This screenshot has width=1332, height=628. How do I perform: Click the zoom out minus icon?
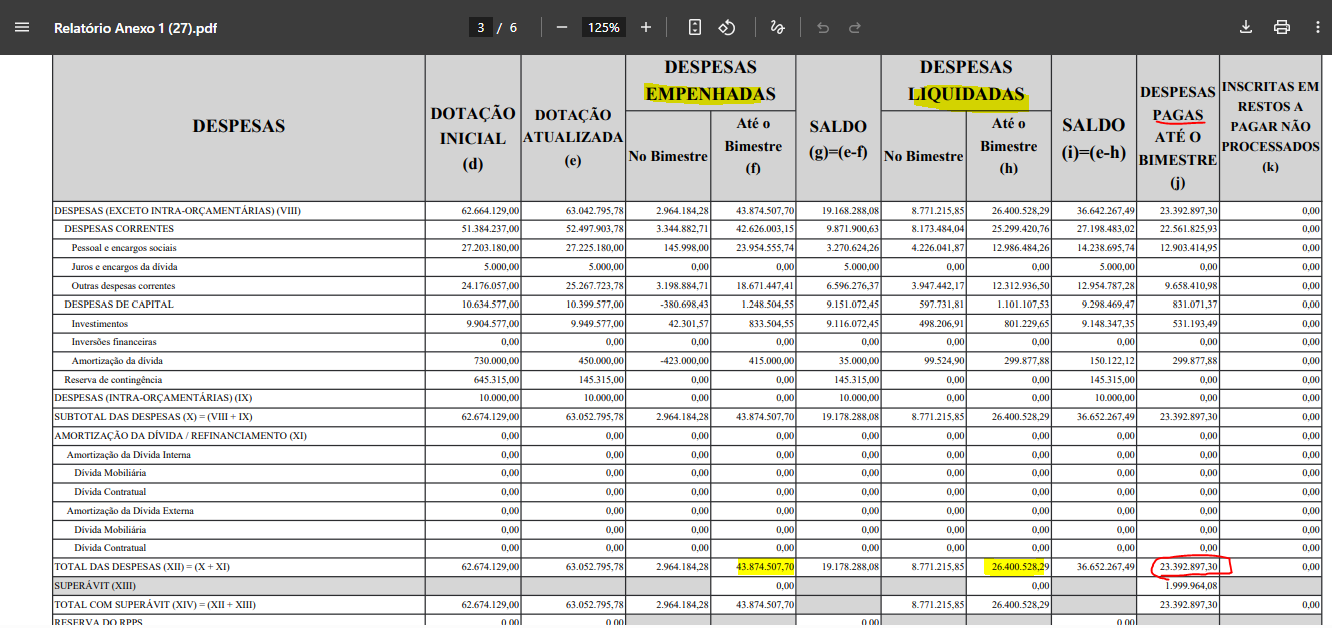562,27
